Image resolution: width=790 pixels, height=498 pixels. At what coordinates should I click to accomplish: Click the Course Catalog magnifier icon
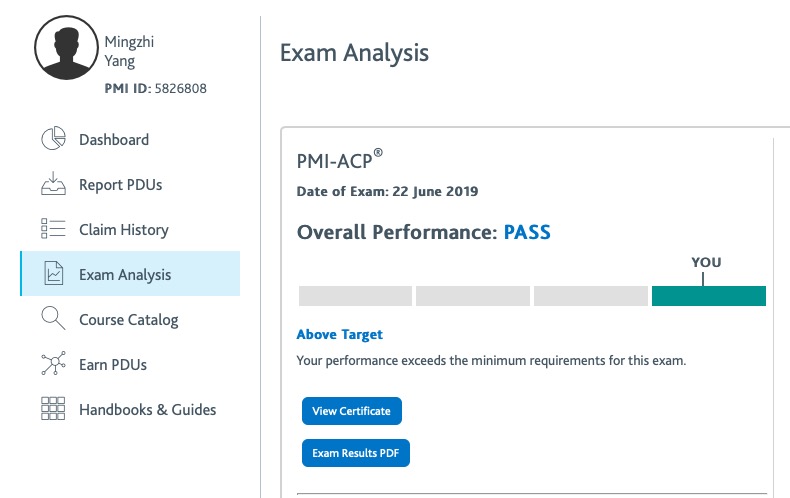pyautogui.click(x=53, y=318)
